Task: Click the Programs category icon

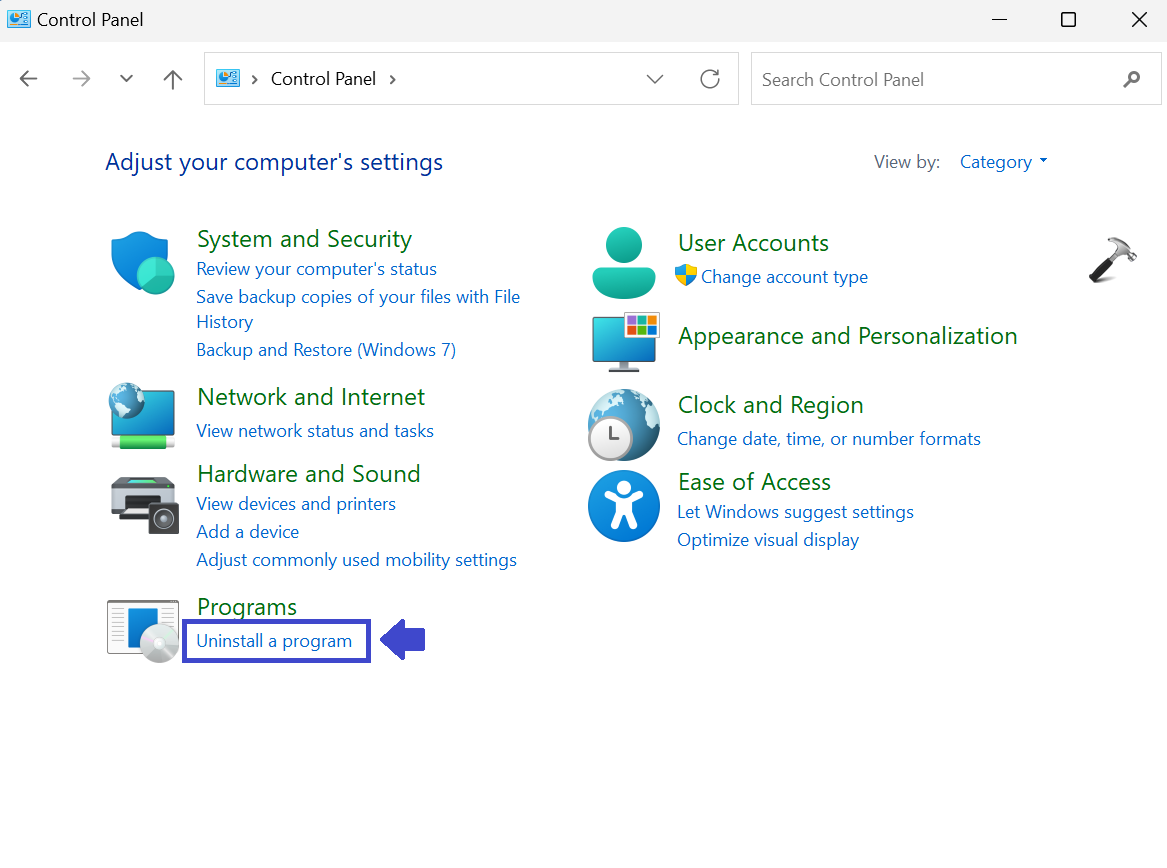Action: pyautogui.click(x=143, y=631)
